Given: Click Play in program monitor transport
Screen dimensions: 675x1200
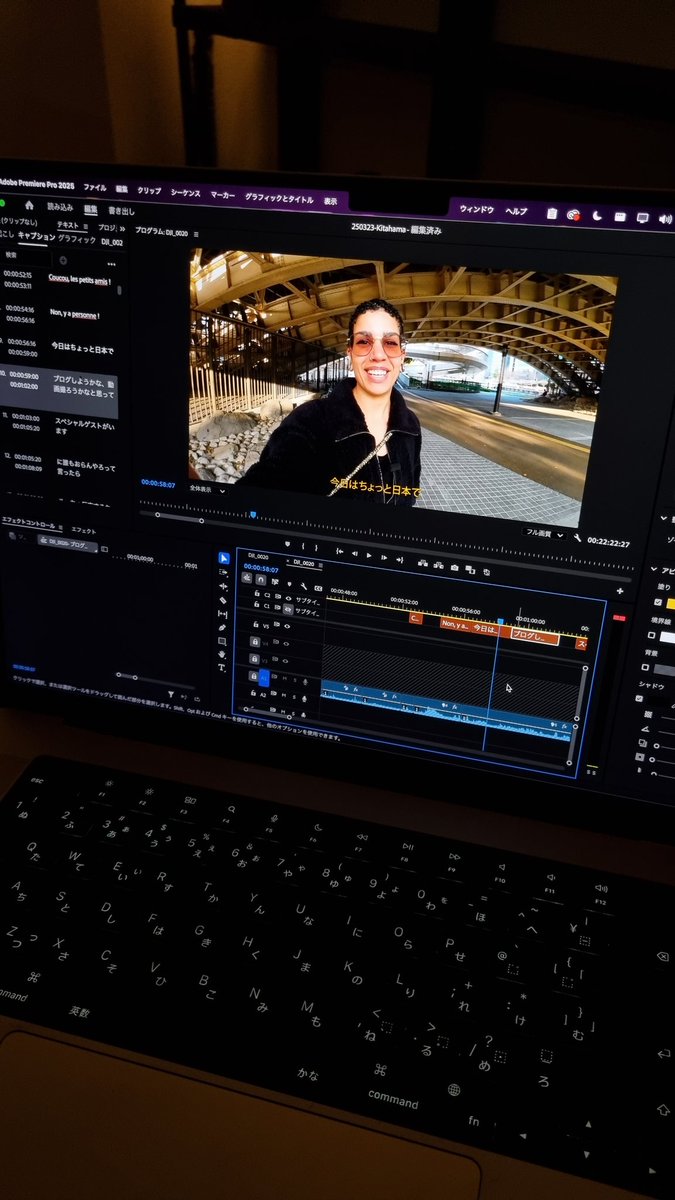Looking at the screenshot, I should tap(369, 555).
